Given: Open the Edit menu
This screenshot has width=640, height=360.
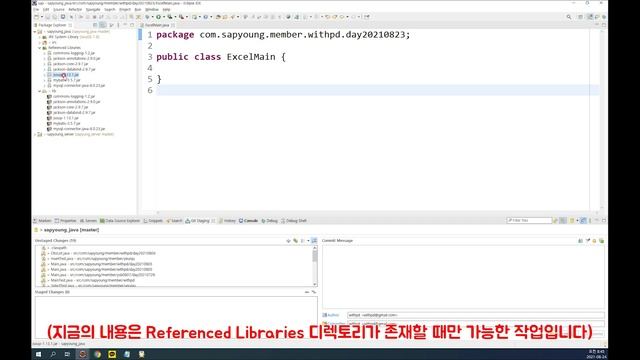Looking at the screenshot, I should tap(46, 9).
